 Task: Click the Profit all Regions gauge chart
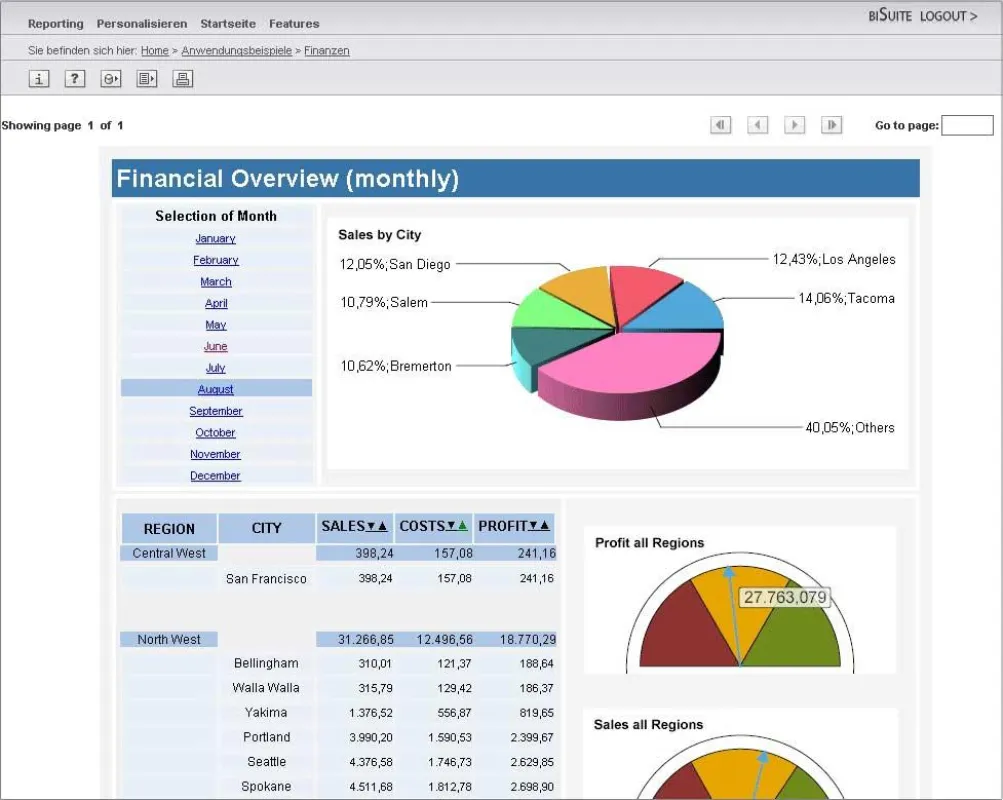(740, 612)
